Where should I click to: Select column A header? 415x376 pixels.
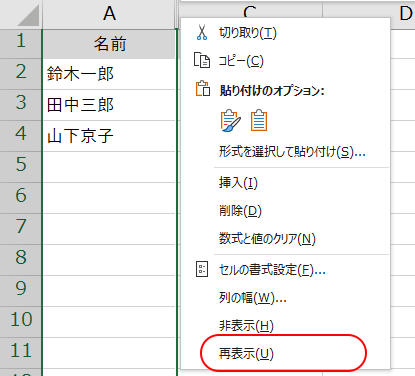109,14
